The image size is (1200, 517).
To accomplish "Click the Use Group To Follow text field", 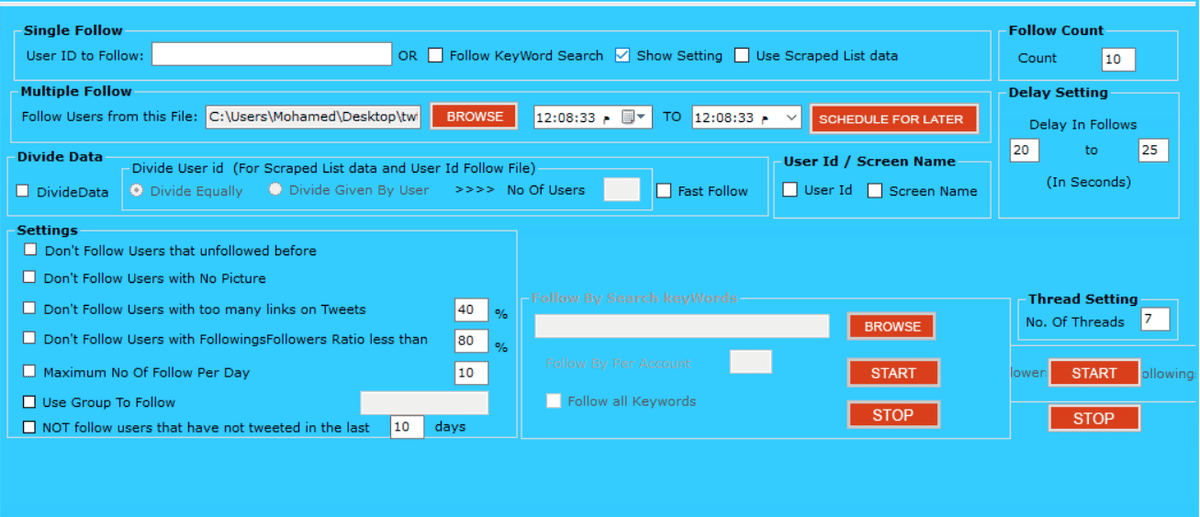I will pyautogui.click(x=424, y=403).
